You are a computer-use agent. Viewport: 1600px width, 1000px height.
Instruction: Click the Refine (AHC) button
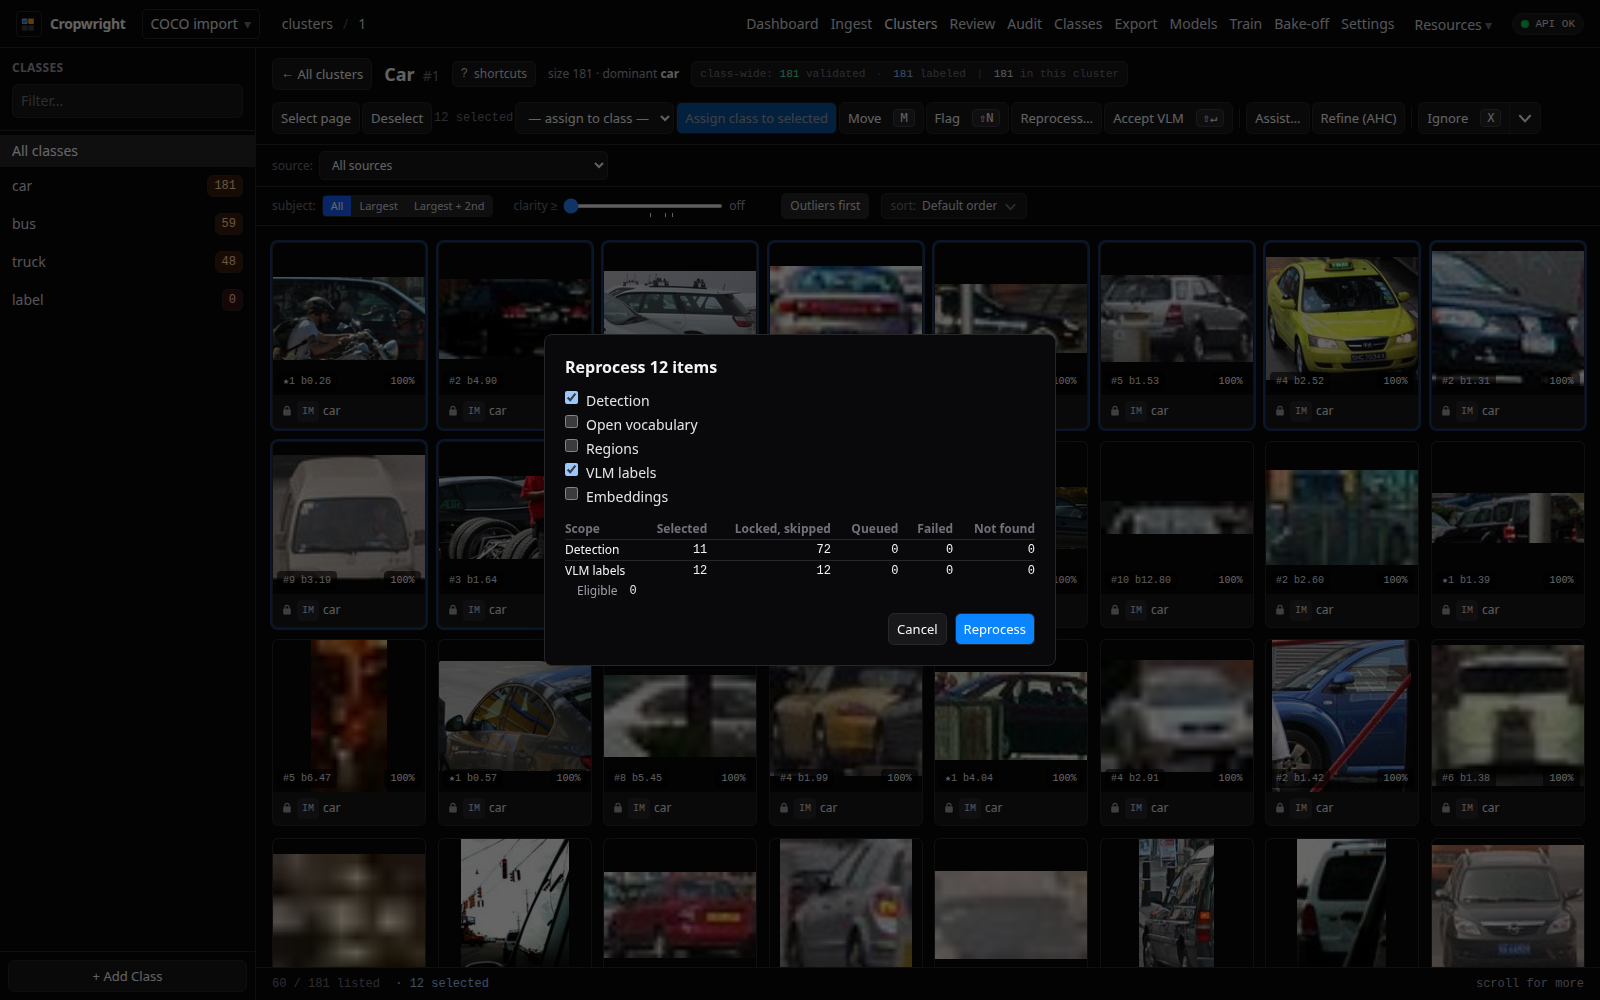pos(1358,118)
